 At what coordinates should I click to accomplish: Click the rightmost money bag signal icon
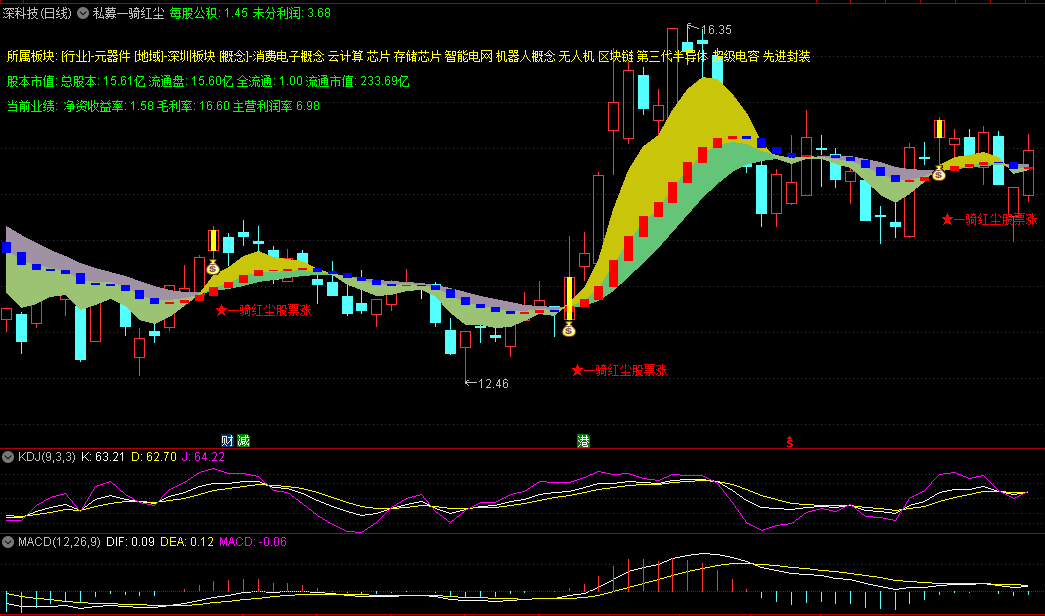[x=938, y=174]
